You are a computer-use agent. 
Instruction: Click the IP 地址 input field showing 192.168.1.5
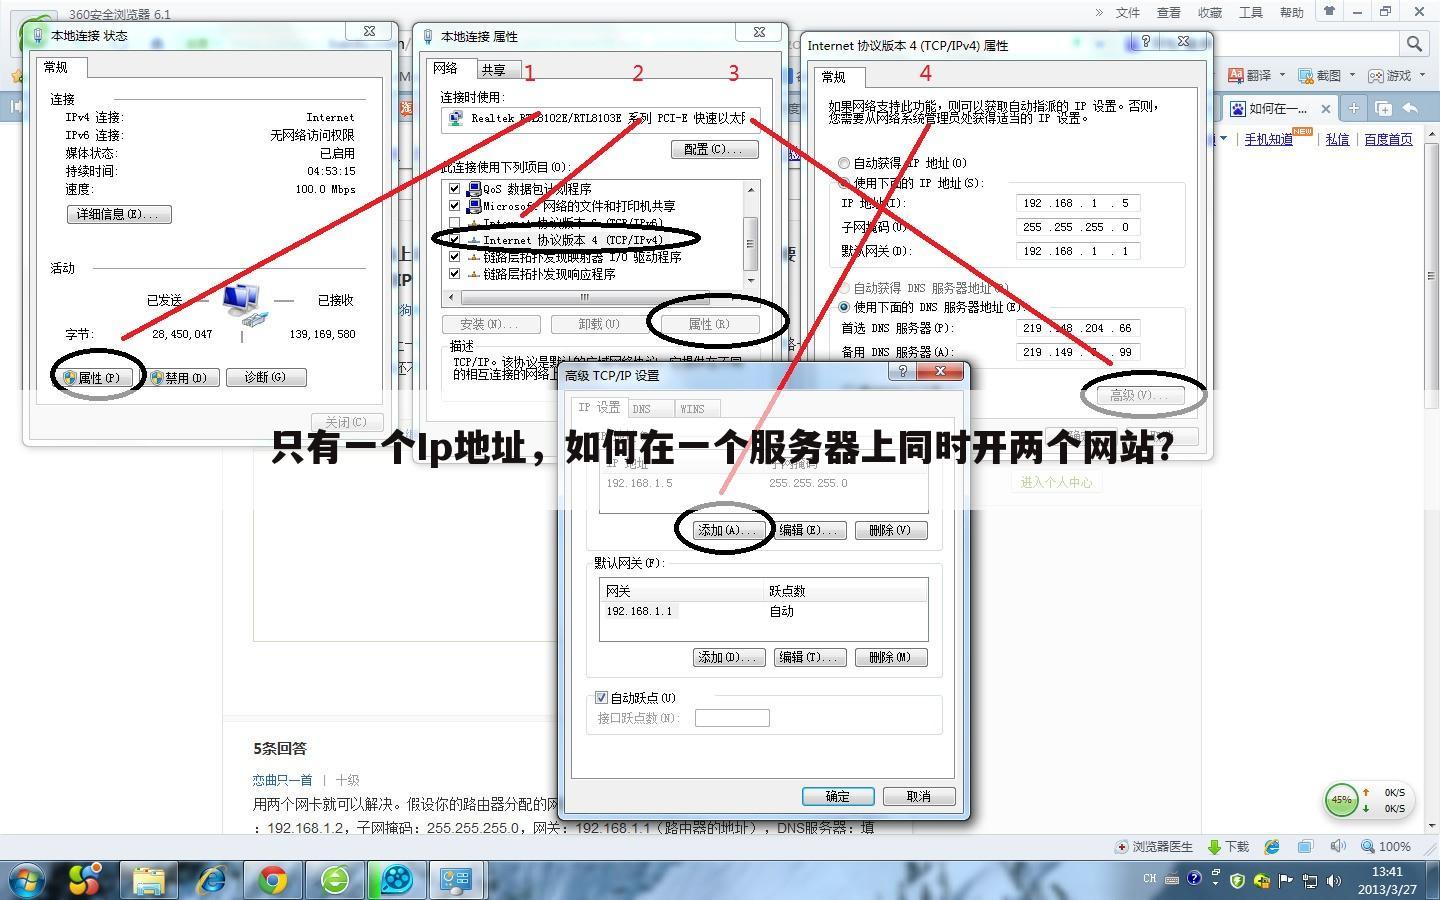click(x=1077, y=202)
